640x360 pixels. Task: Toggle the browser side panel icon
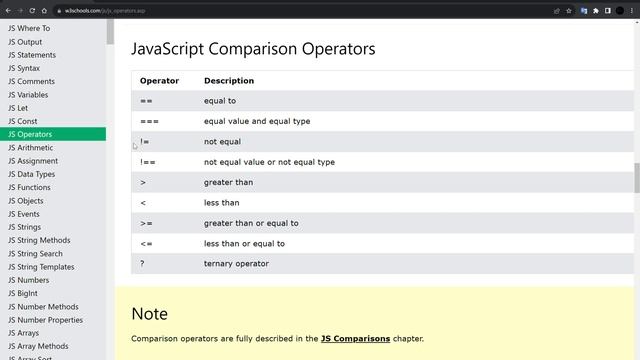coord(608,11)
